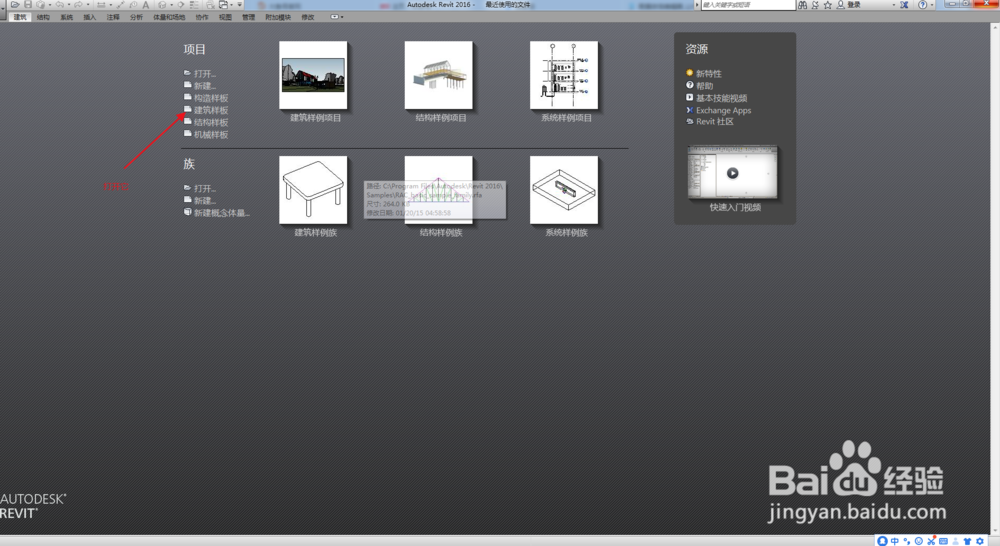Click the Subscription Center satellite icon
Image resolution: width=1000 pixels, height=546 pixels.
815,4
